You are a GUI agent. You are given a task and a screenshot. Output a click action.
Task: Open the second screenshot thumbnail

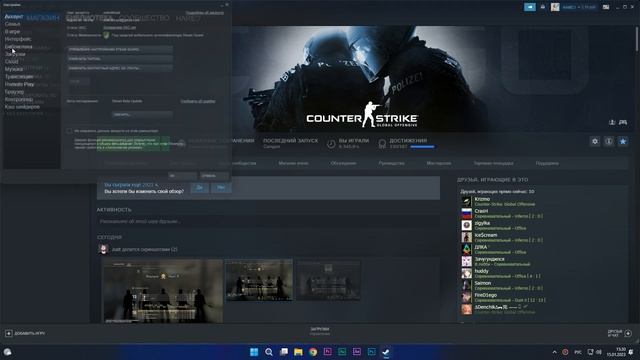pos(259,280)
